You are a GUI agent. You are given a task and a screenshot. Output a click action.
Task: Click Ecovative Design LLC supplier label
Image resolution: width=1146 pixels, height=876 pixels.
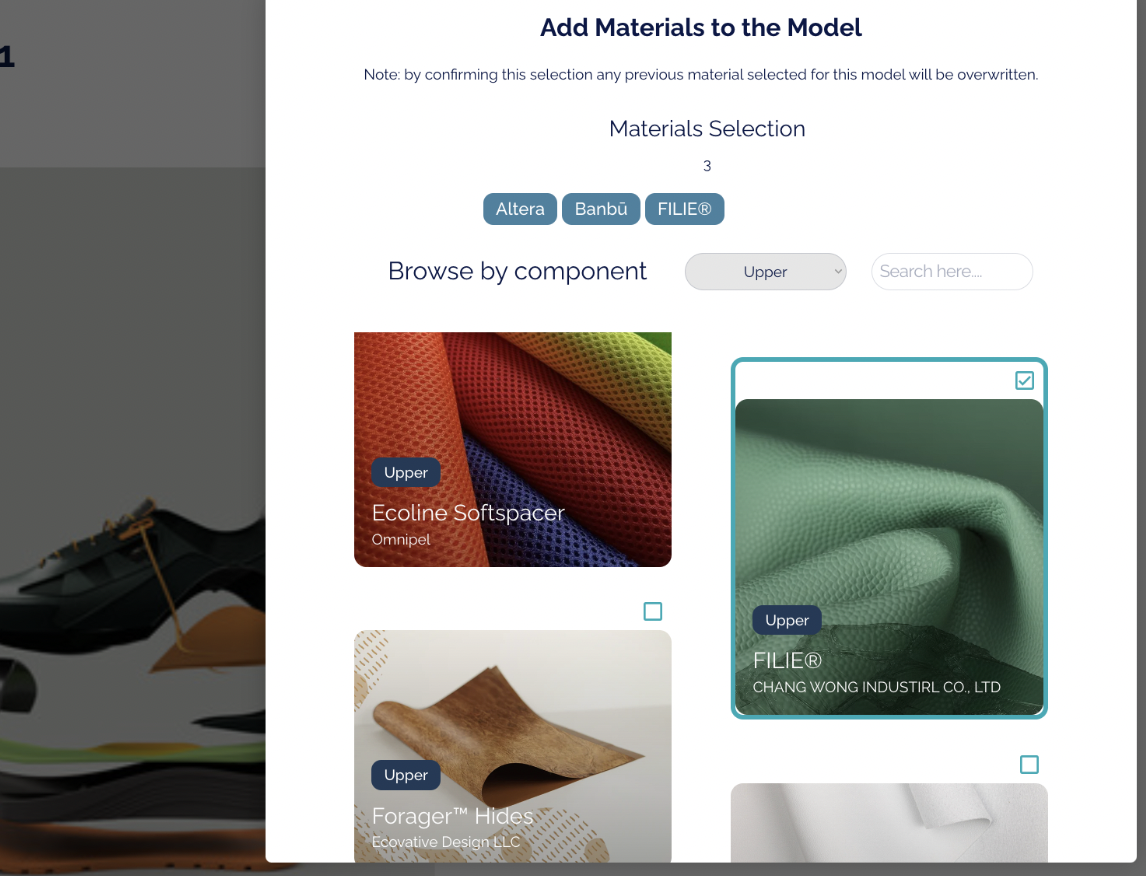(x=446, y=842)
